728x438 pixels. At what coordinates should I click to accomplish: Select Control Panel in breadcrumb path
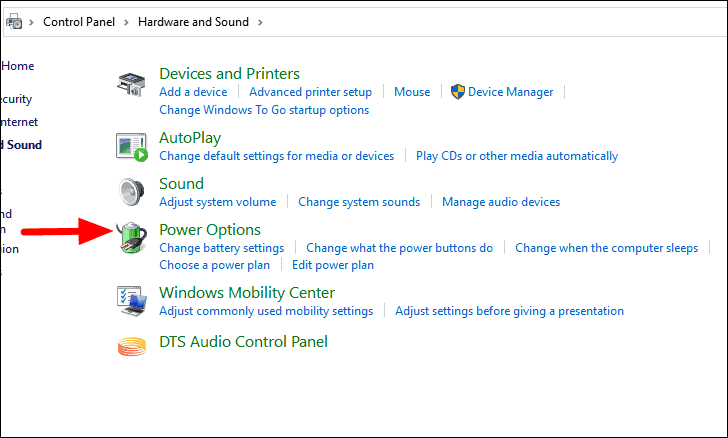(79, 22)
